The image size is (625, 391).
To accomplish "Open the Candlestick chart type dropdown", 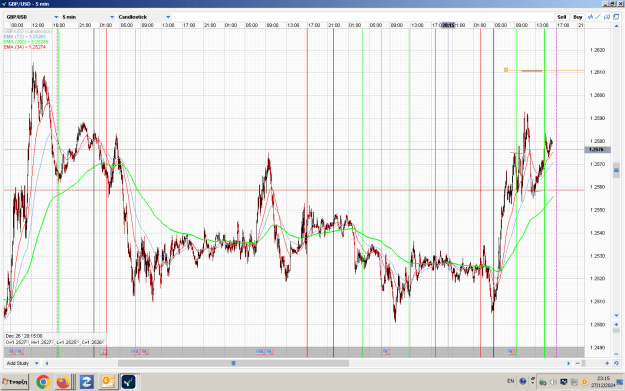I will point(144,17).
